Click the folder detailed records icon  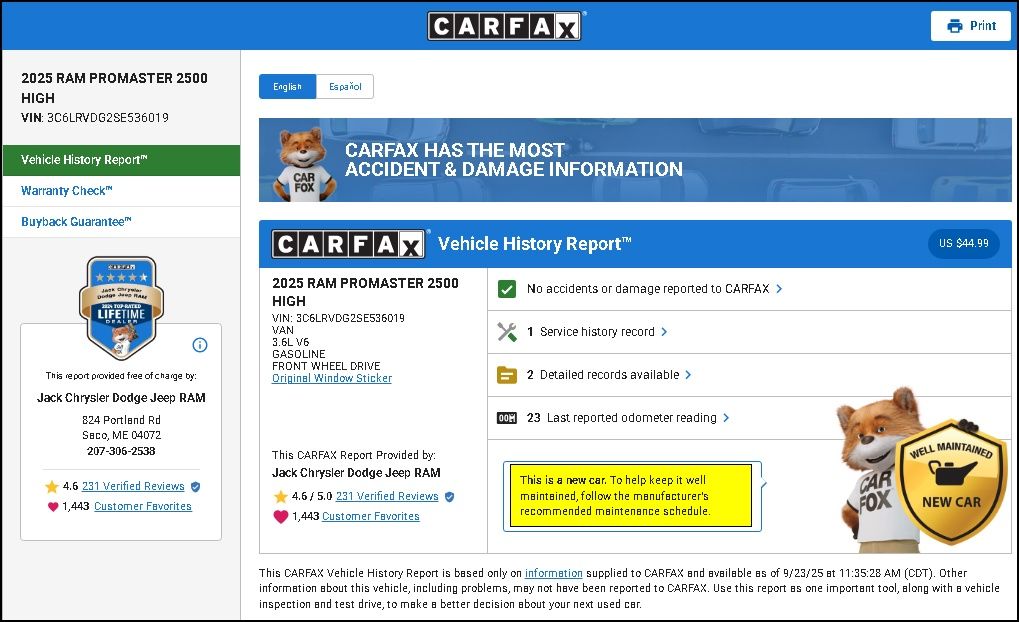click(x=507, y=375)
